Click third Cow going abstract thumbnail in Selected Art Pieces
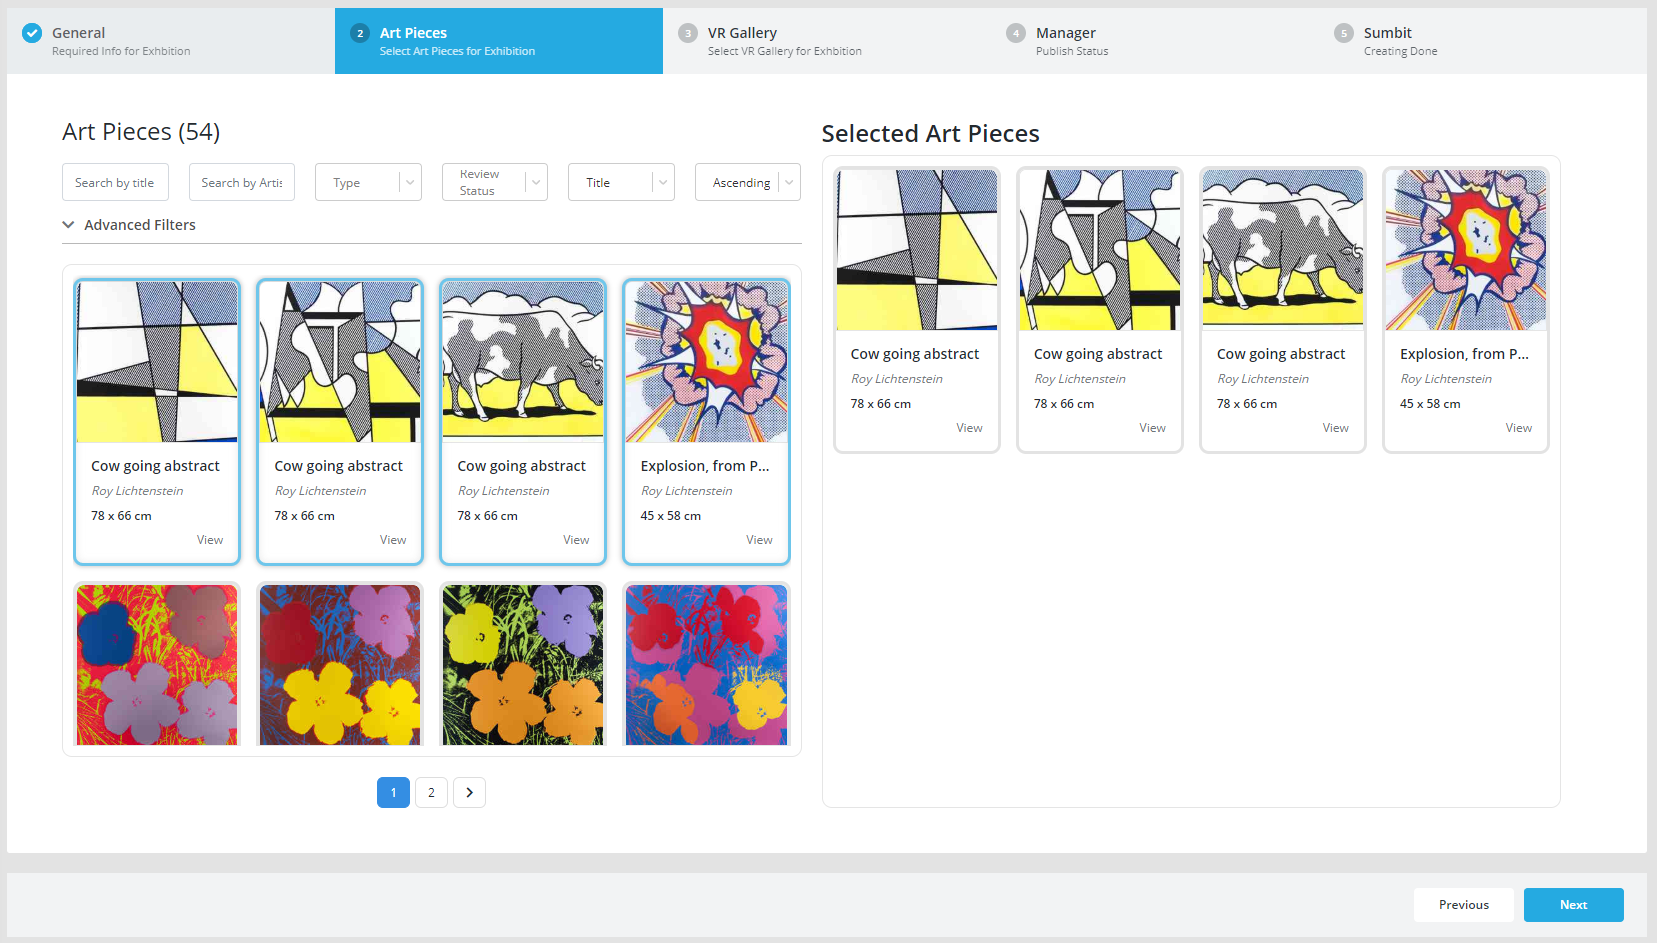1657x943 pixels. coord(1283,250)
